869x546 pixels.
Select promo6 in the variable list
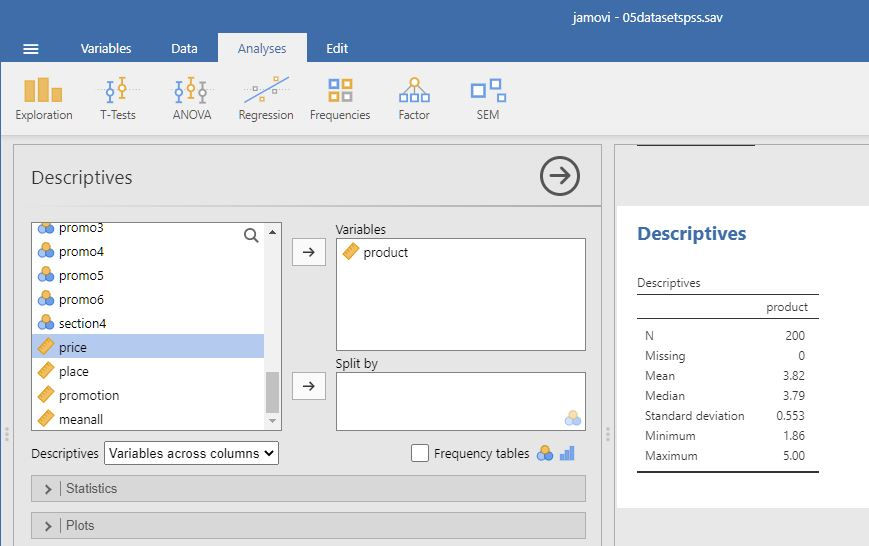coord(148,299)
